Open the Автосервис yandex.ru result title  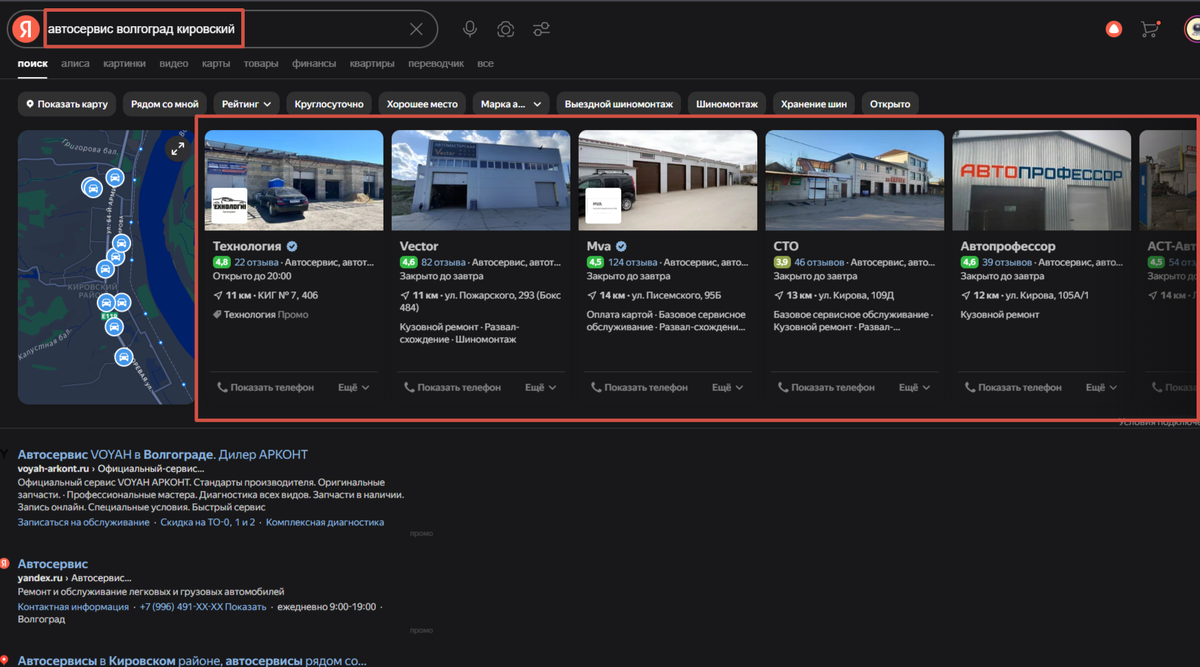pyautogui.click(x=53, y=564)
